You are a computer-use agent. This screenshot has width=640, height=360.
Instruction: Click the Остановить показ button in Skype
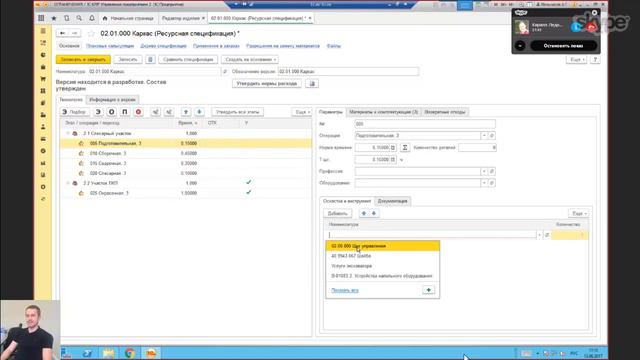click(563, 46)
